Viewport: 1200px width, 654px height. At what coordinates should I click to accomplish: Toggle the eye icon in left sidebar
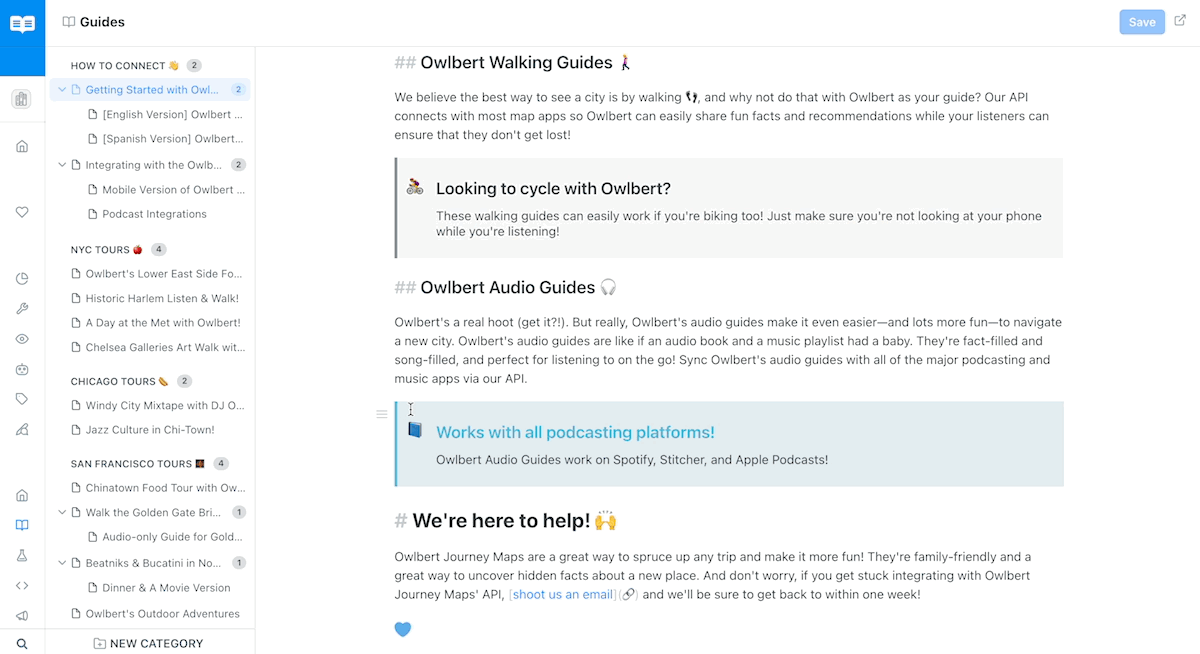point(22,339)
